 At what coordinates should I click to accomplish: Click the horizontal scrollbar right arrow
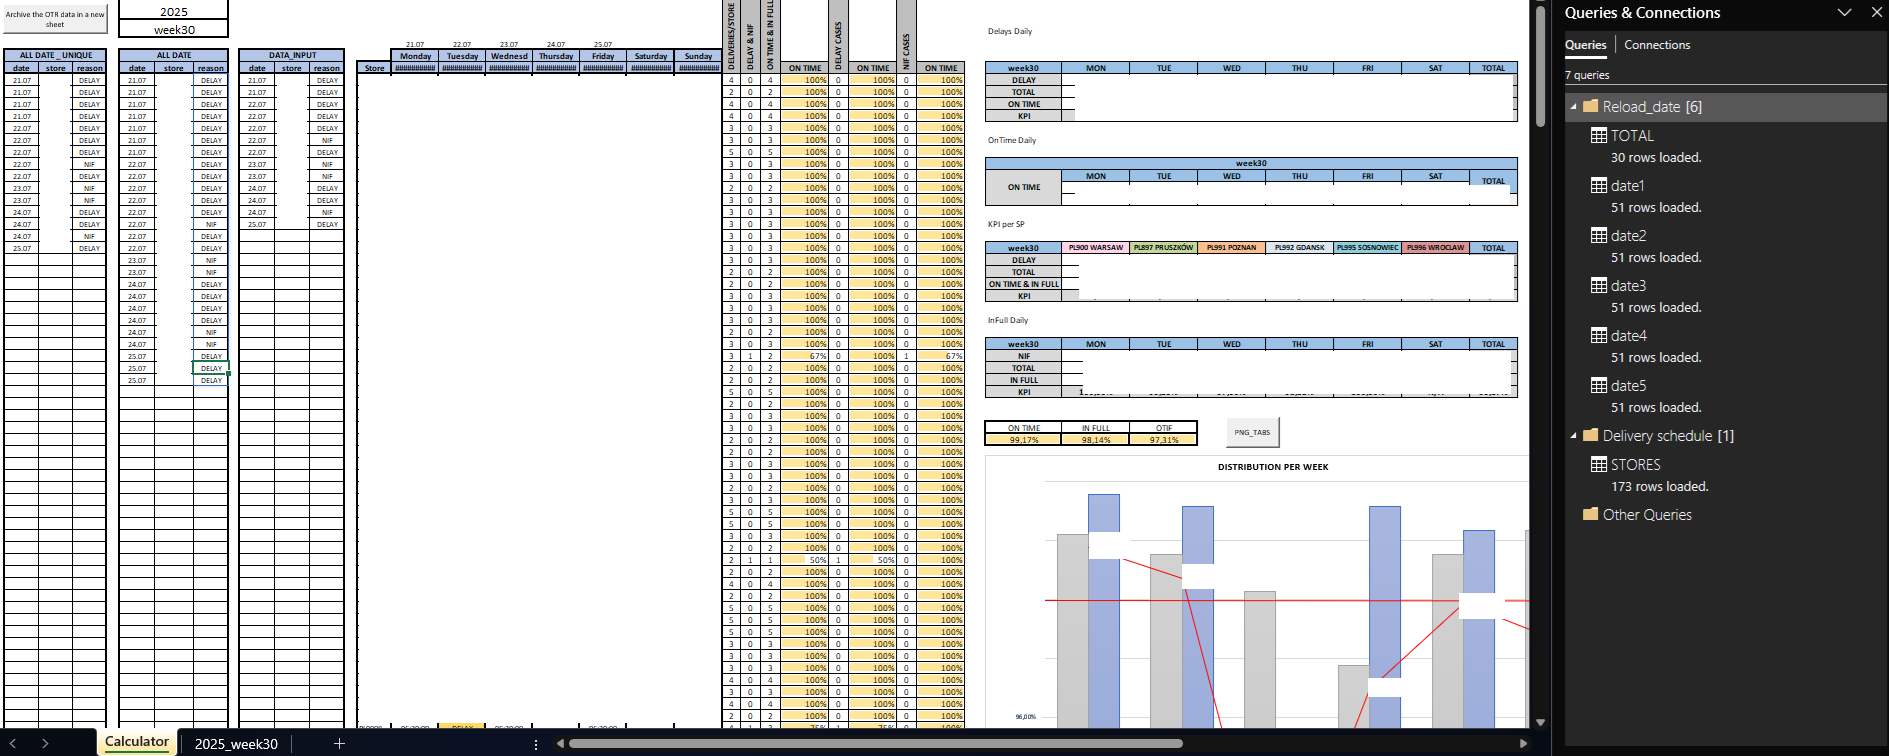(x=1523, y=743)
